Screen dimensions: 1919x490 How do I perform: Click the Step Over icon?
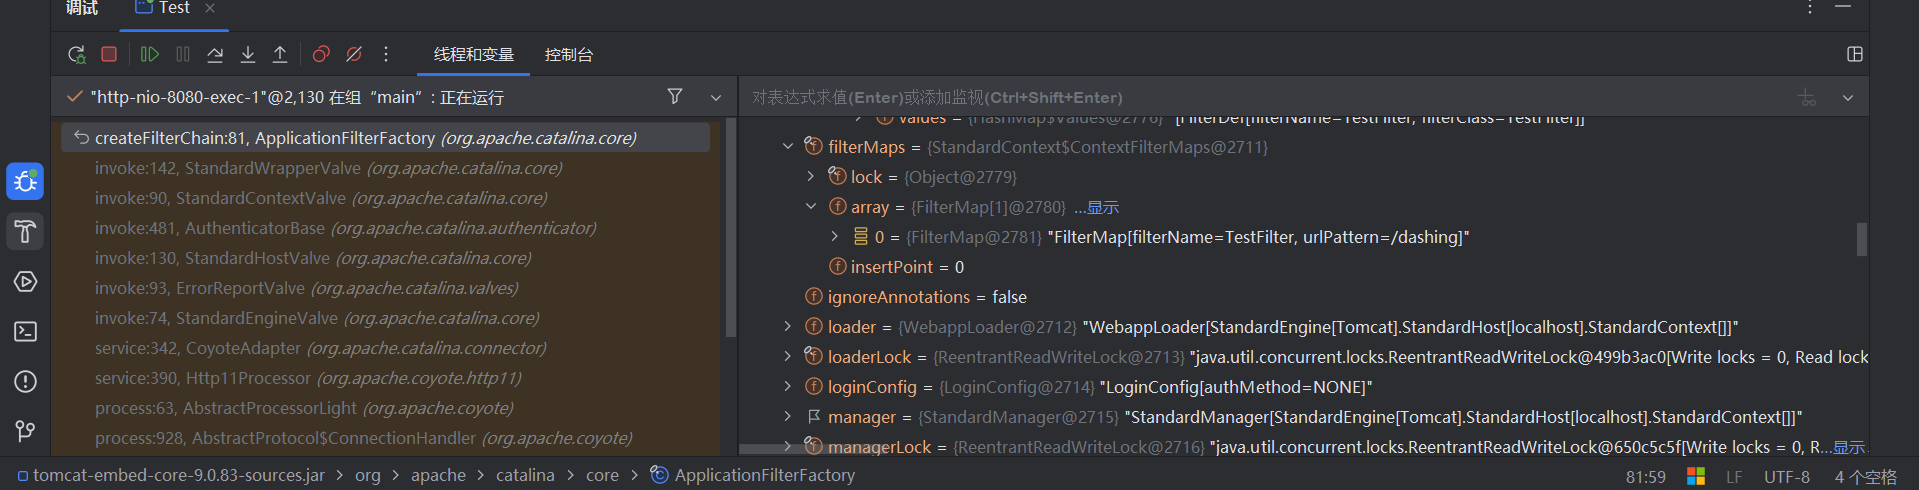tap(215, 55)
